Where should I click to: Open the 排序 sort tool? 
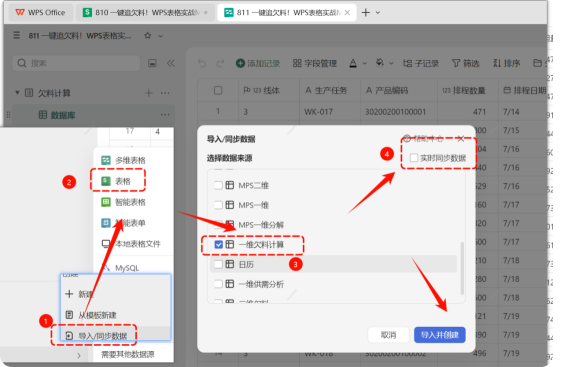point(507,64)
